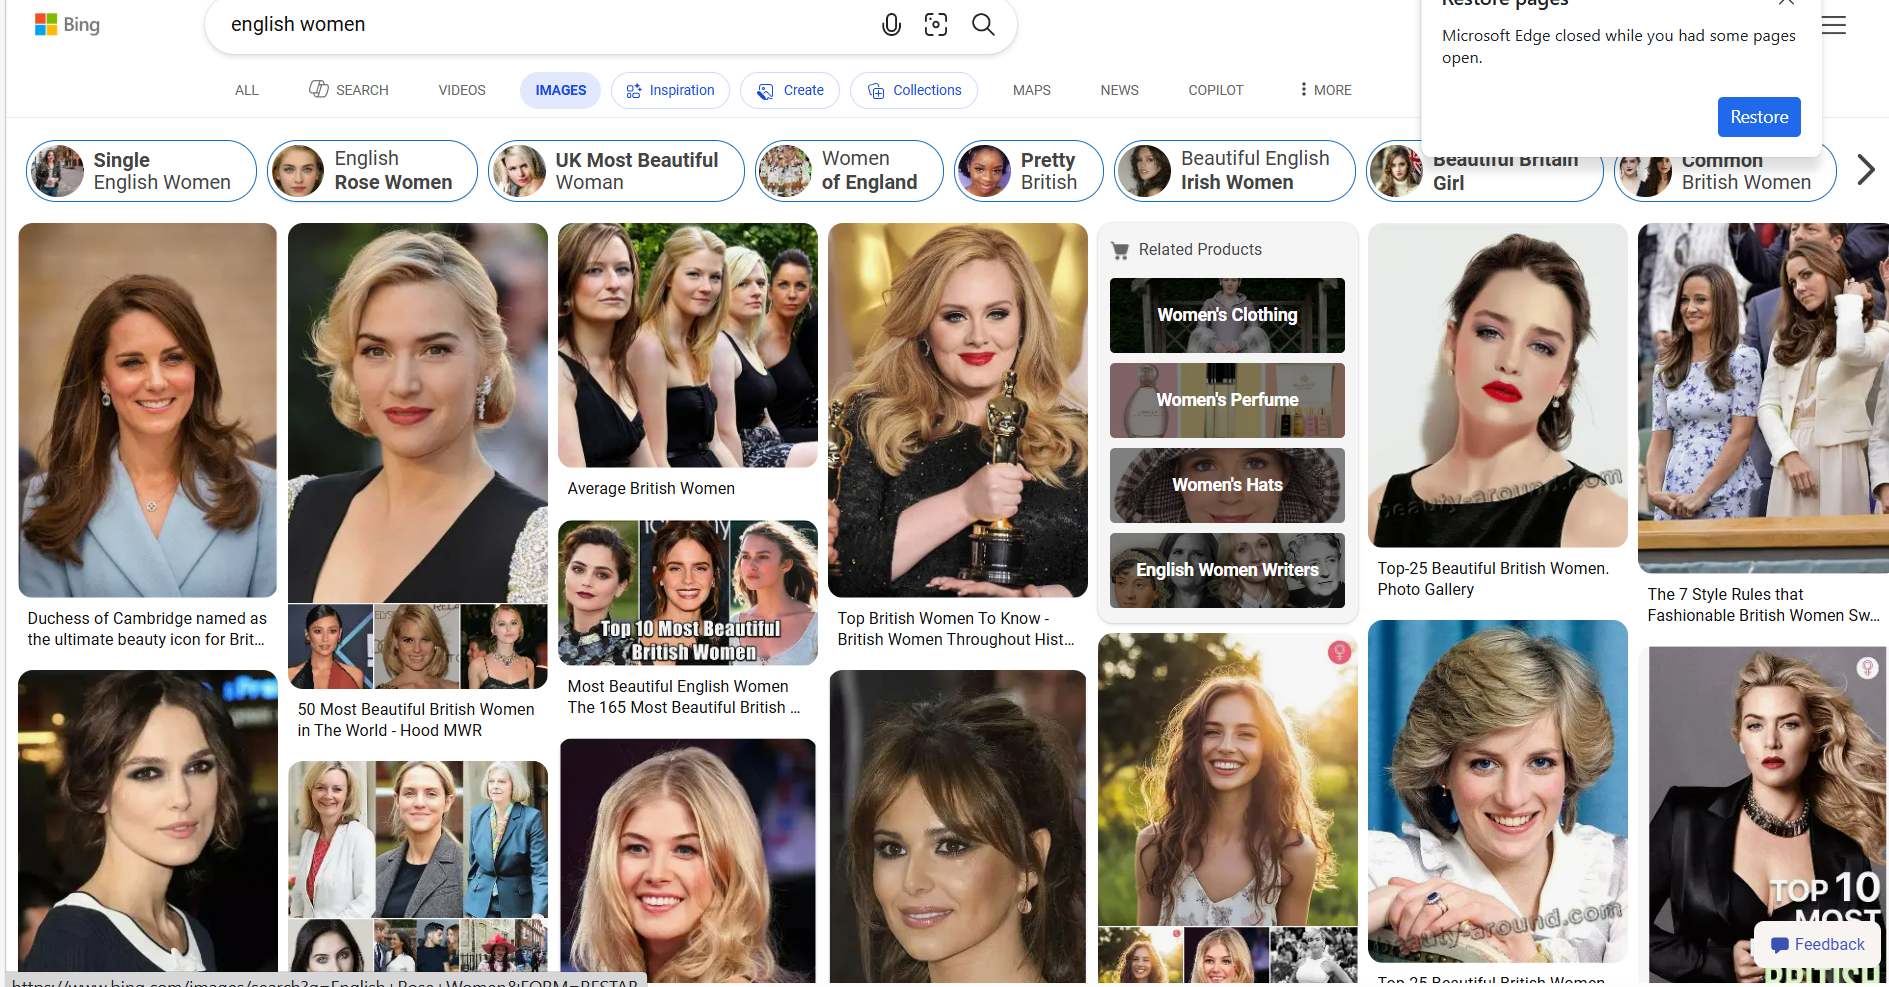Open the Average British Women image
This screenshot has height=987, width=1889.
click(687, 345)
